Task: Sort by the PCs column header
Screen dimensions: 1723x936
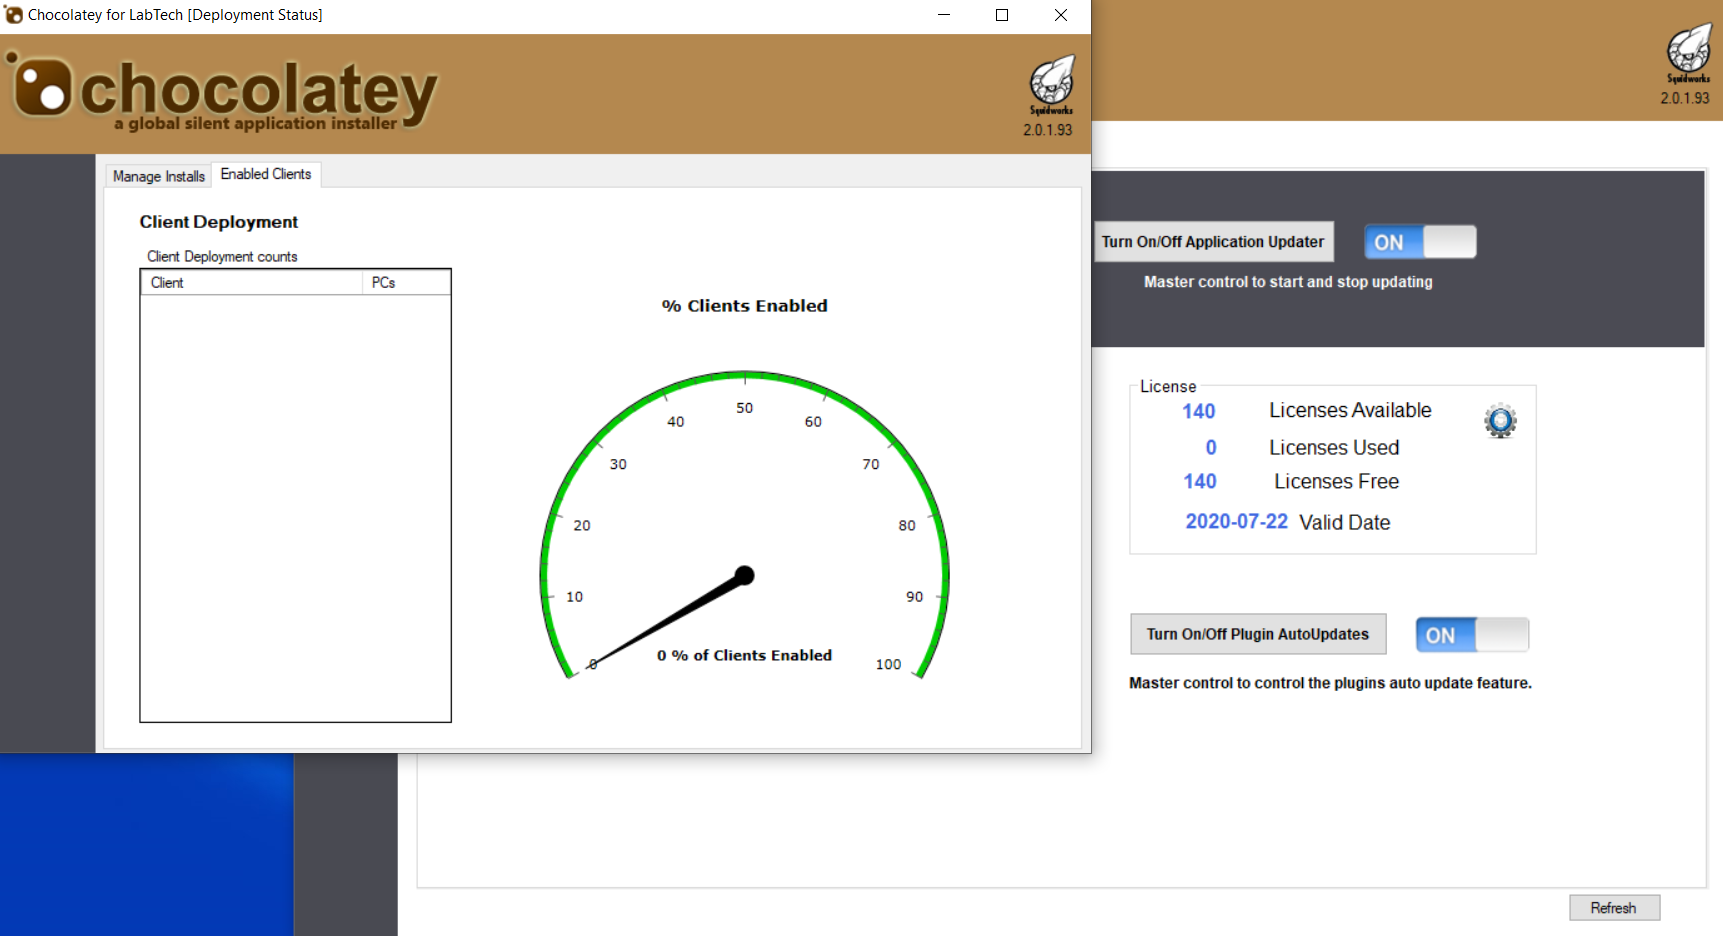Action: [x=407, y=283]
